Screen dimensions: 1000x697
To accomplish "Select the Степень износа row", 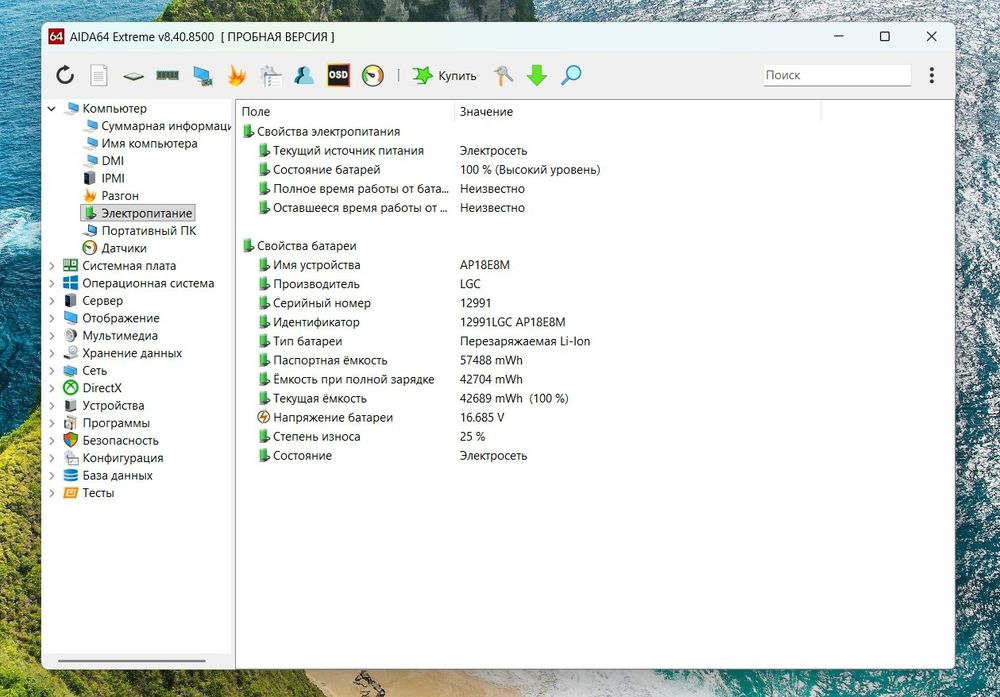I will point(371,437).
